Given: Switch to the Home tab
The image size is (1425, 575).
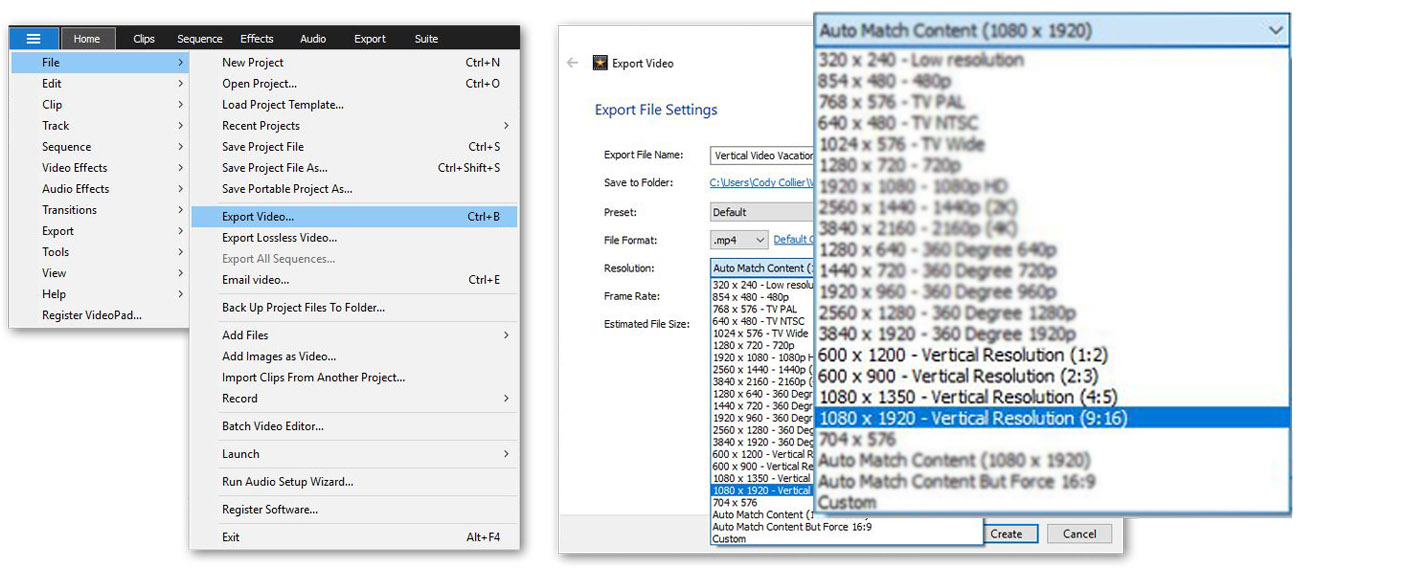Looking at the screenshot, I should (87, 39).
